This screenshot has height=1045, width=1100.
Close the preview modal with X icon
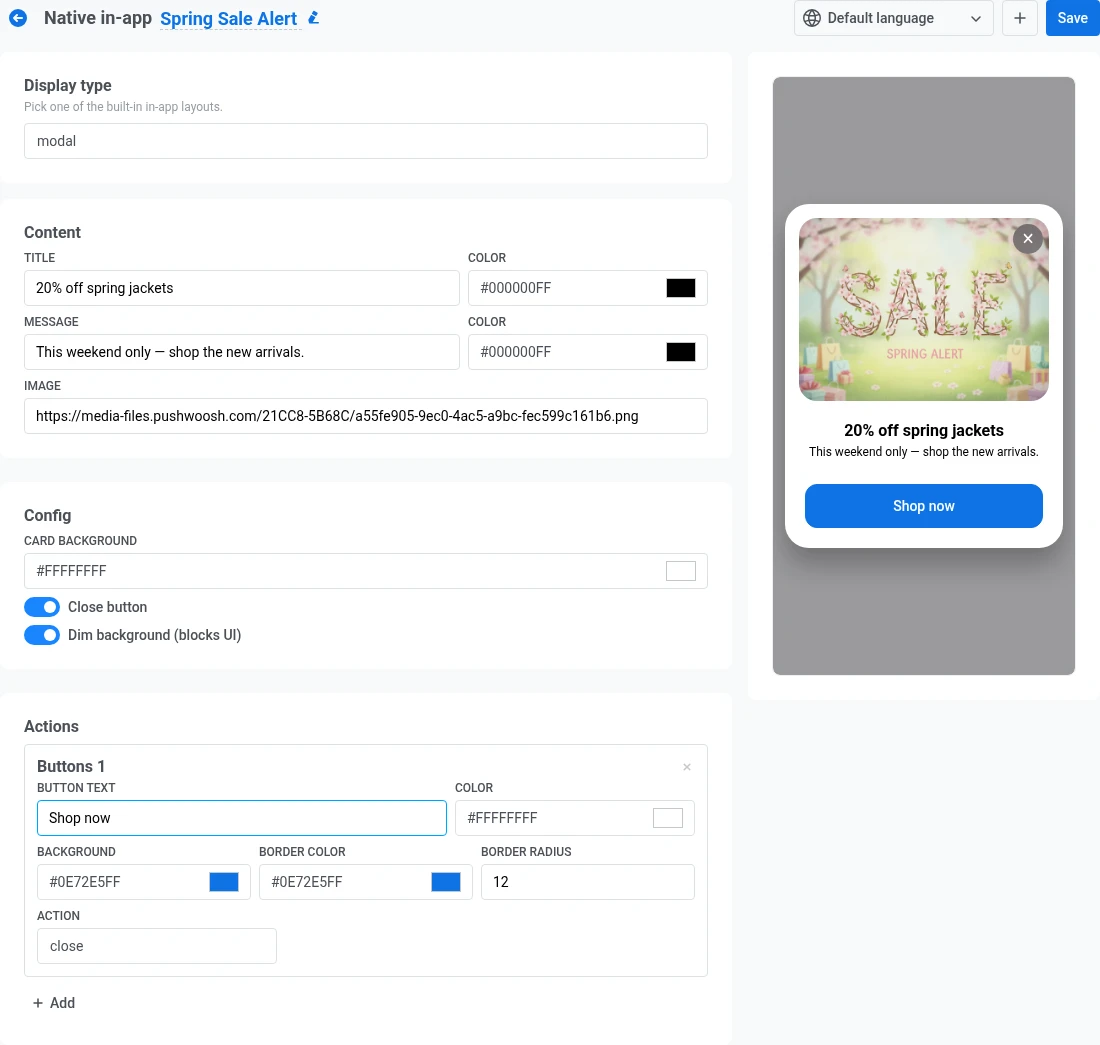click(x=1027, y=238)
